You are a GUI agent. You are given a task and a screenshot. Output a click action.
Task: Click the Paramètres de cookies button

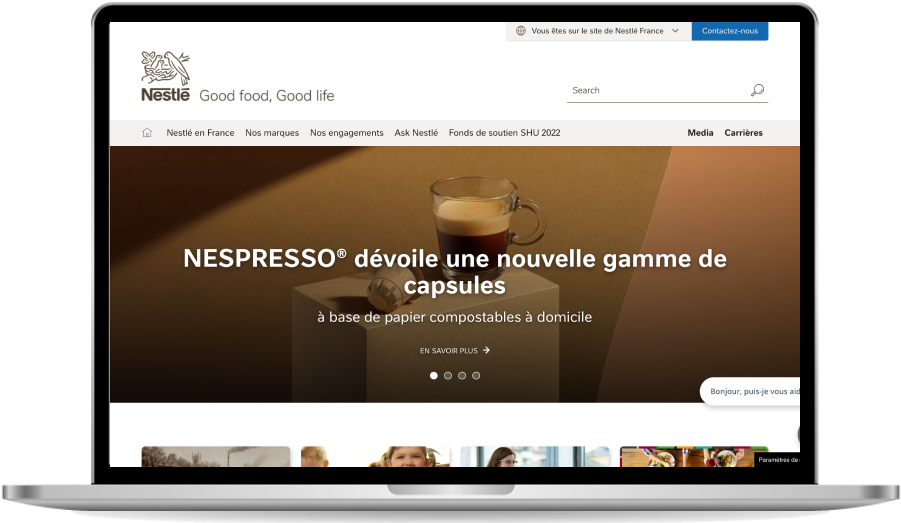coord(777,460)
